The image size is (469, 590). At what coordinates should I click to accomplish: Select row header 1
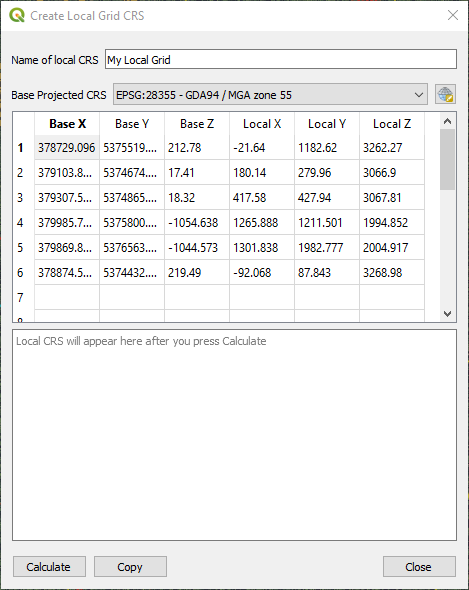[x=24, y=148]
